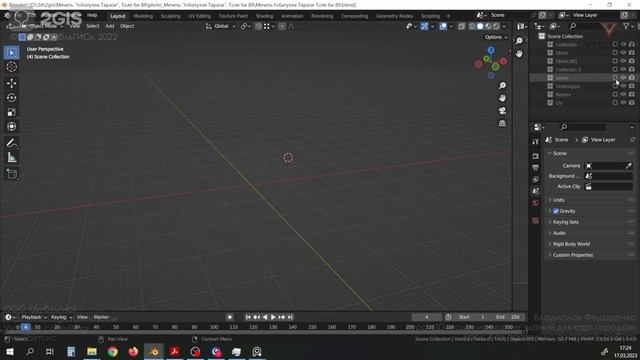Exclude the UV collection via checkbox
This screenshot has height=360, width=640.
pyautogui.click(x=615, y=103)
